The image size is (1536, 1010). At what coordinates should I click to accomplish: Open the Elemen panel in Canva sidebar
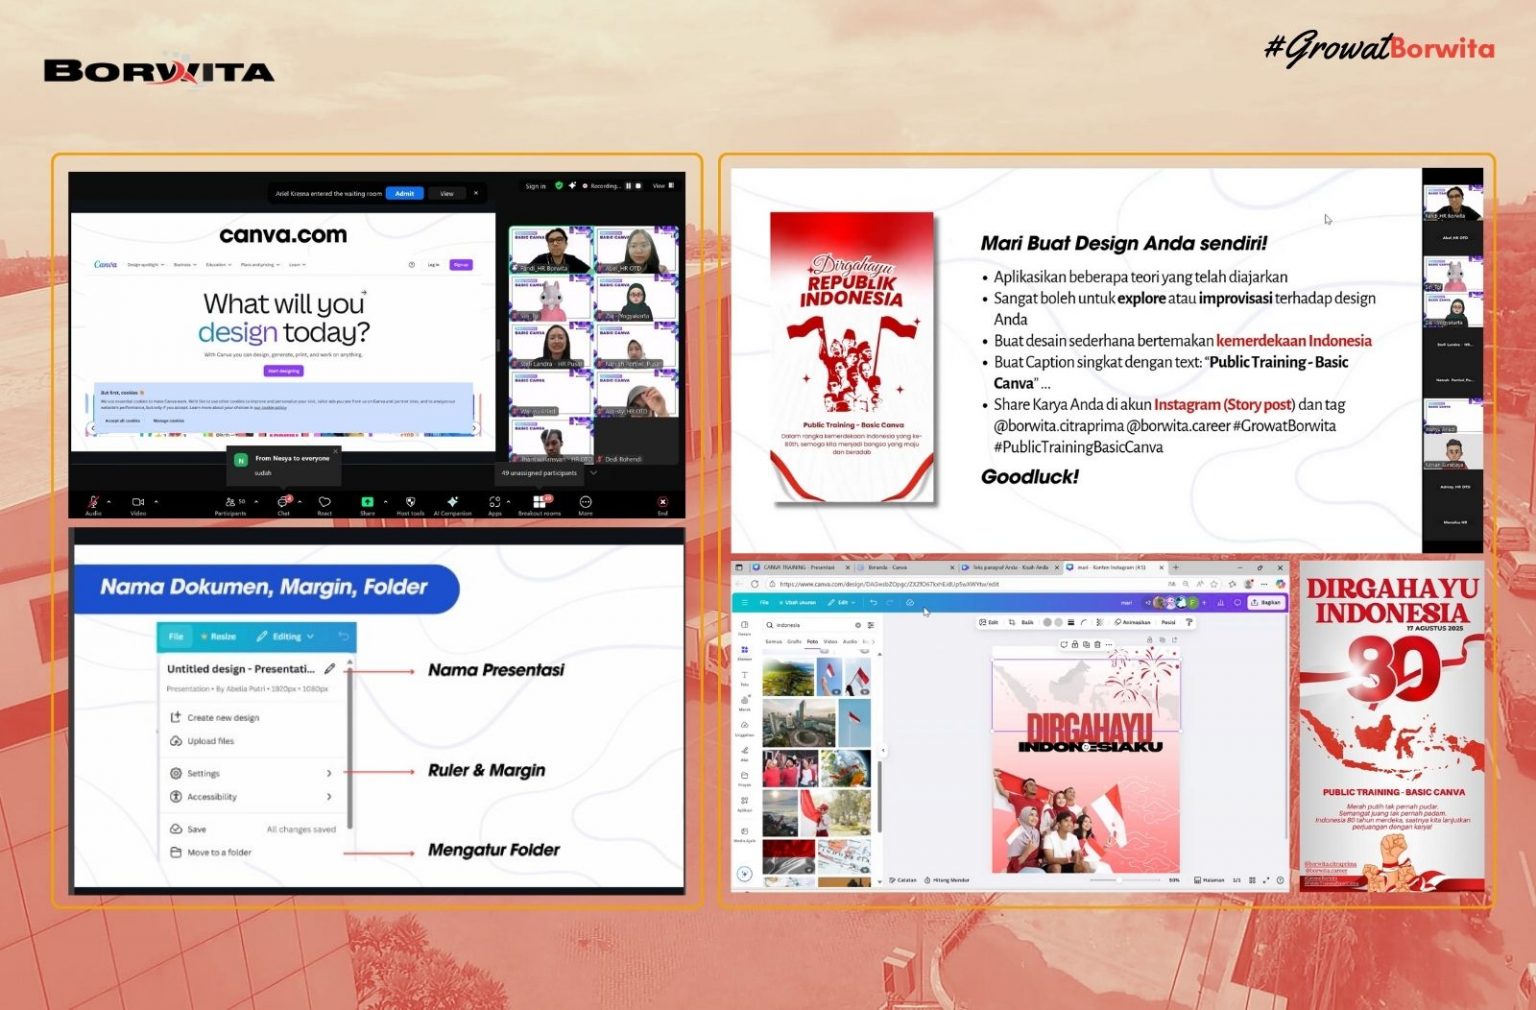(745, 651)
